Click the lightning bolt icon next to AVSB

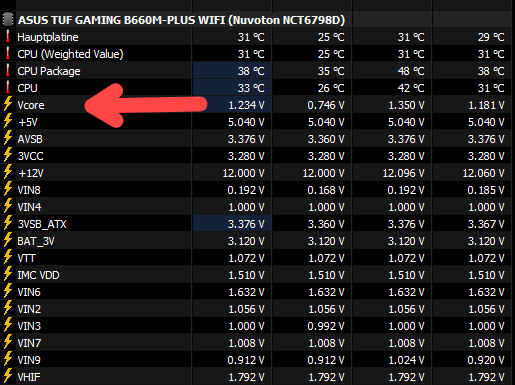pyautogui.click(x=8, y=139)
